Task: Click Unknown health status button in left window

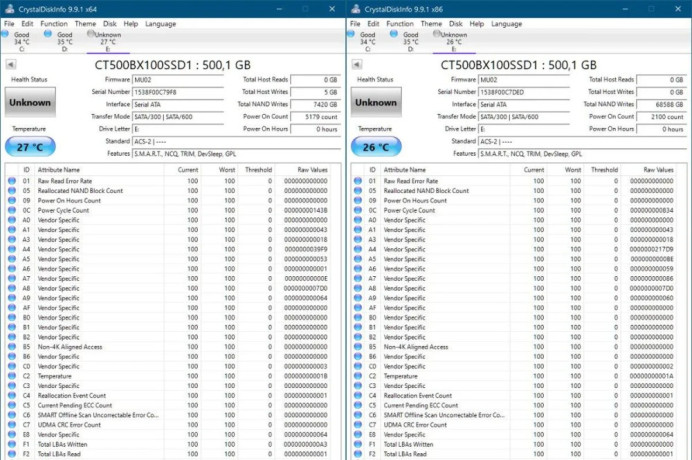Action: [x=30, y=102]
